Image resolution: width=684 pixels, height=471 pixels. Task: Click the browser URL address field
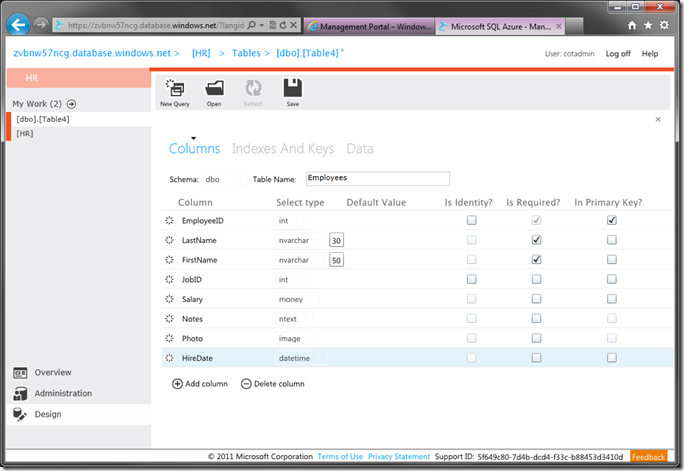[156, 25]
